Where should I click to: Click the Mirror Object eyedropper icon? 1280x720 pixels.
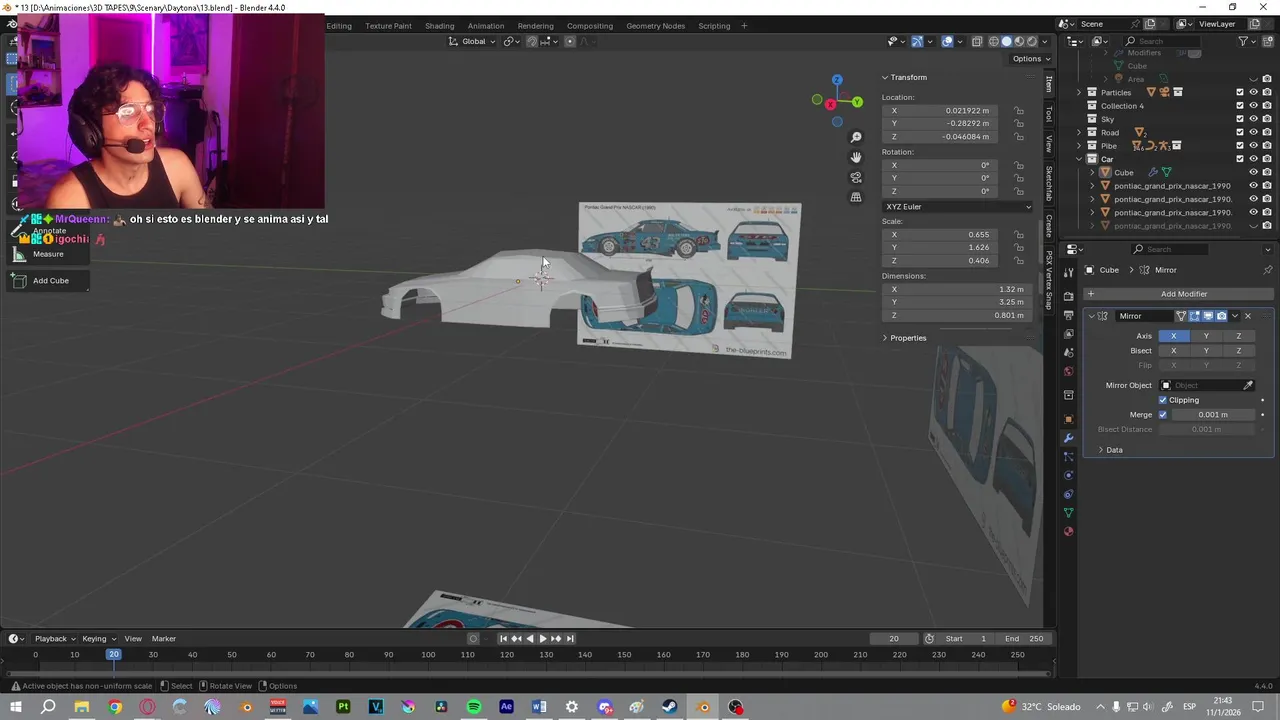pos(1248,385)
